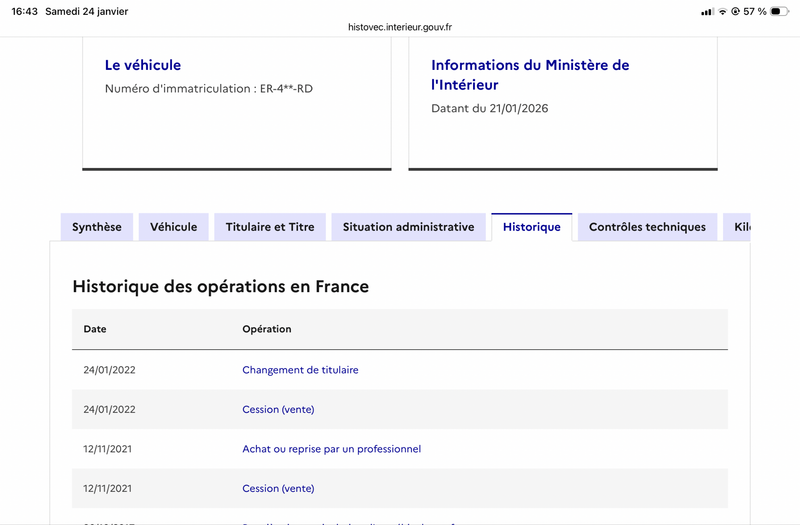Open the partially visible Kilométrage tab
Viewport: 800px width, 525px height.
coord(738,227)
